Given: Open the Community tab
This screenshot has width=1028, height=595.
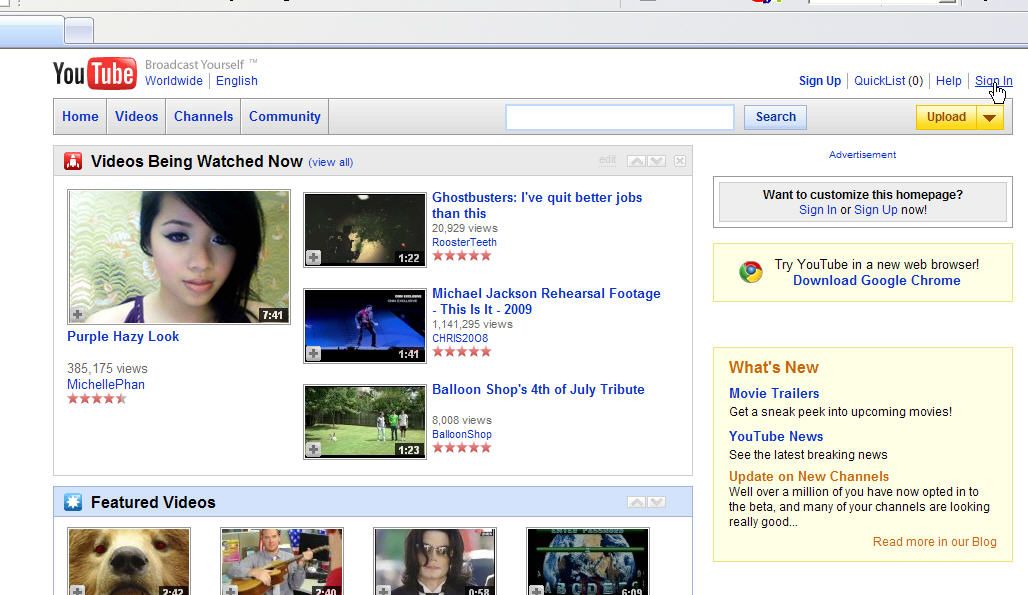Looking at the screenshot, I should tap(285, 117).
